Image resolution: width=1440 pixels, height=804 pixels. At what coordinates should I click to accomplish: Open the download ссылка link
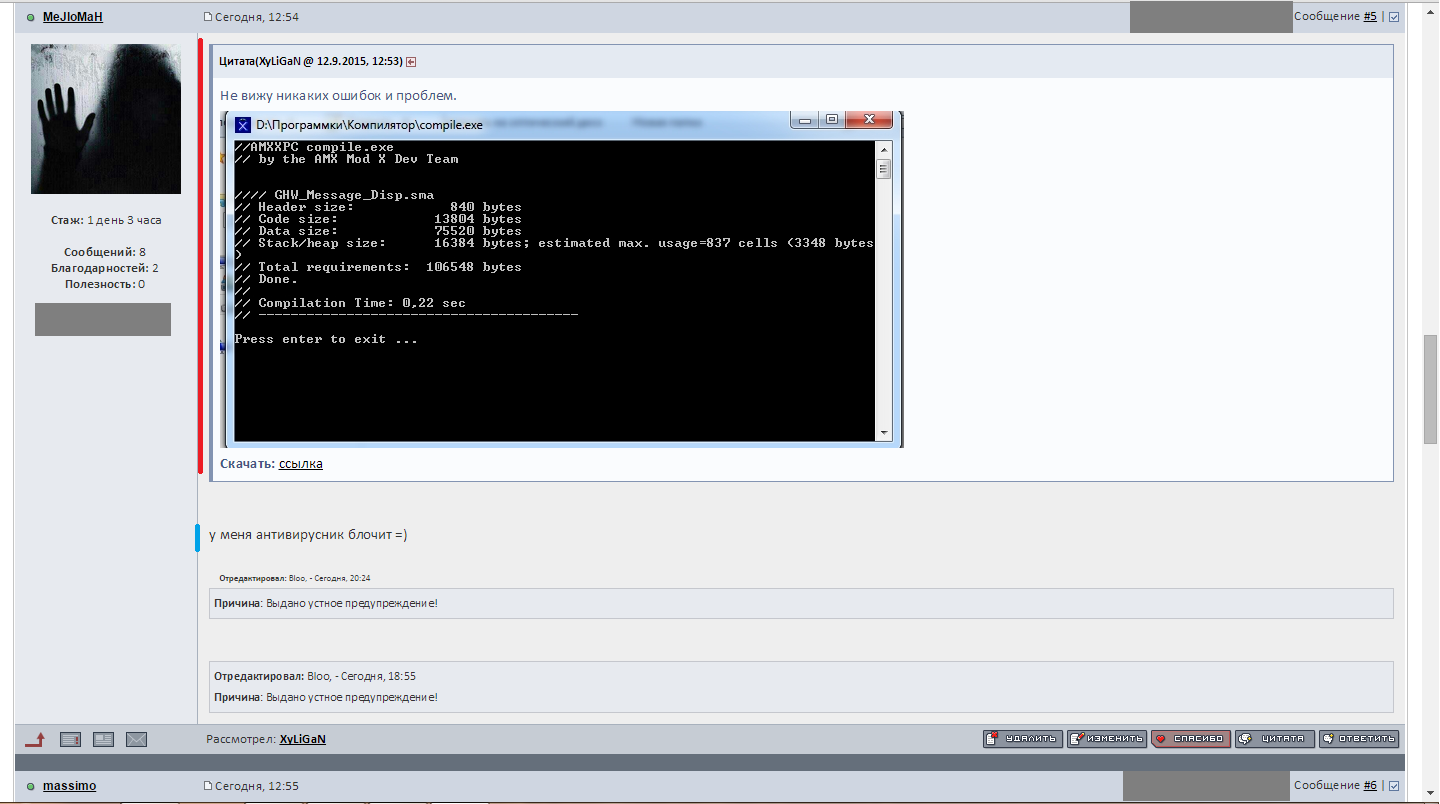tap(301, 464)
